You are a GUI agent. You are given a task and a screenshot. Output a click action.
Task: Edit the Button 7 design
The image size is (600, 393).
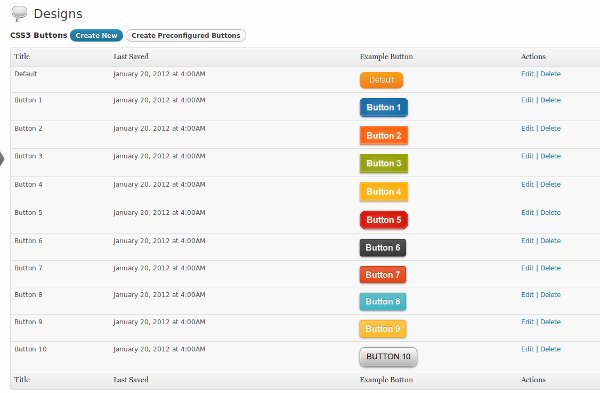[527, 268]
